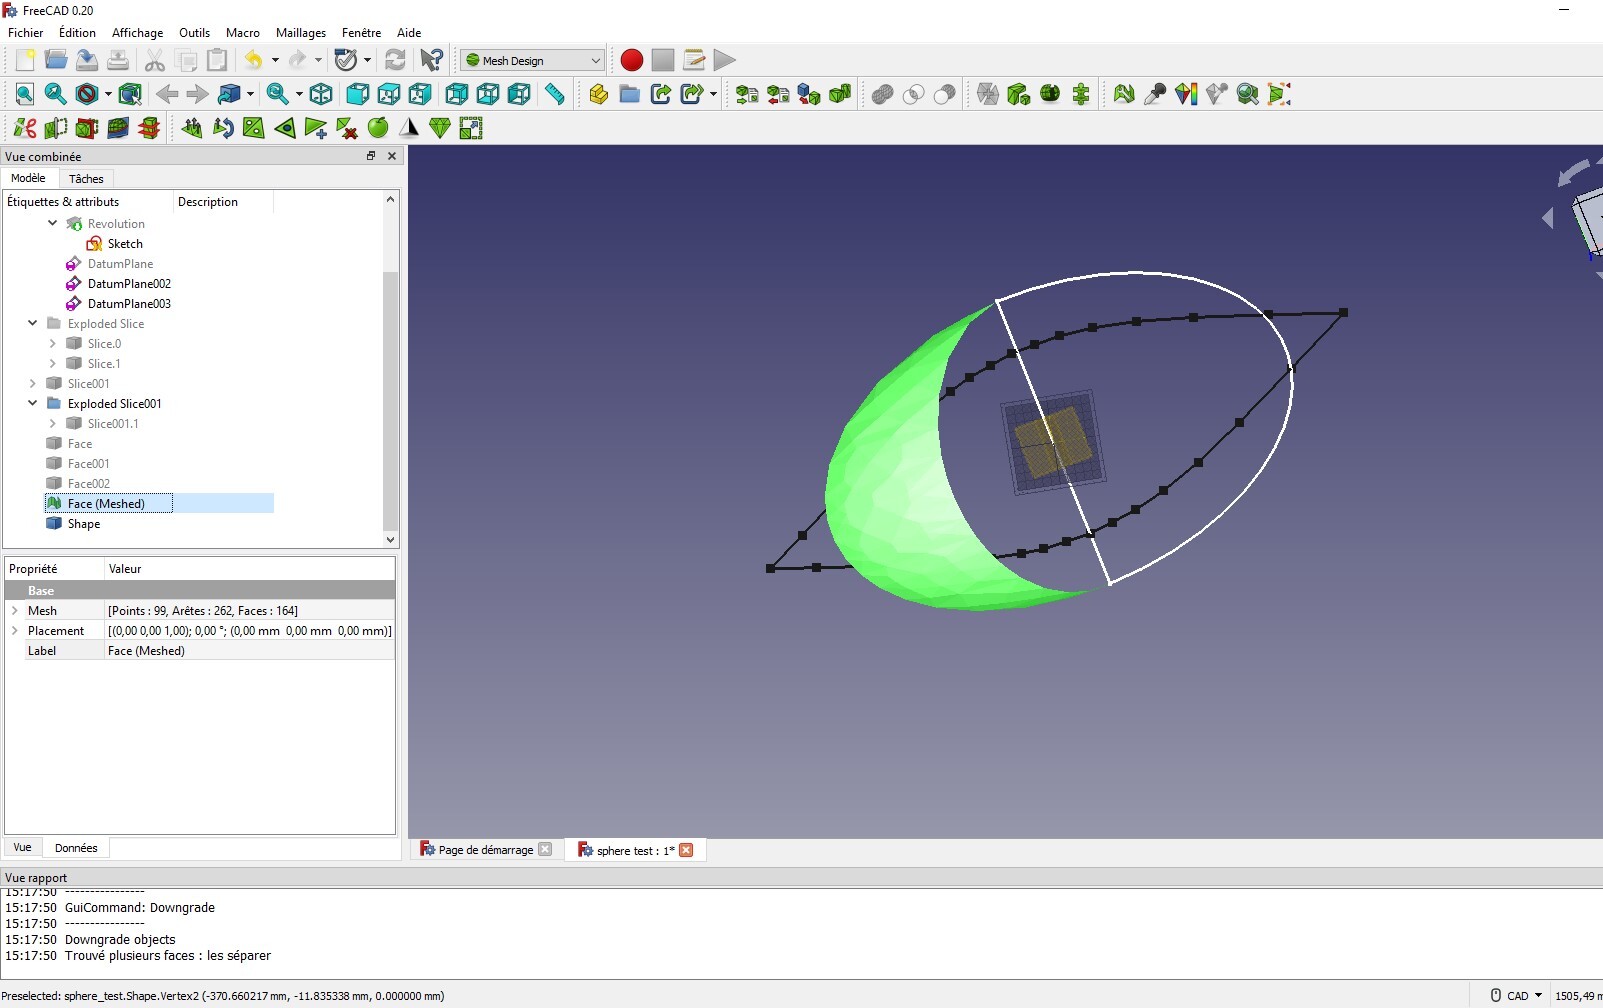Execute macro with play triangle icon

coord(724,60)
